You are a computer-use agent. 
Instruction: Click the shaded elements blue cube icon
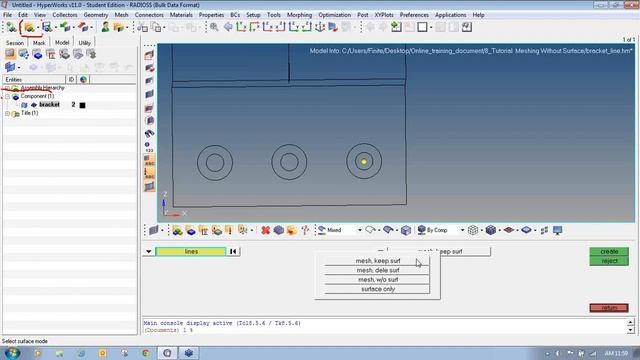pyautogui.click(x=491, y=230)
